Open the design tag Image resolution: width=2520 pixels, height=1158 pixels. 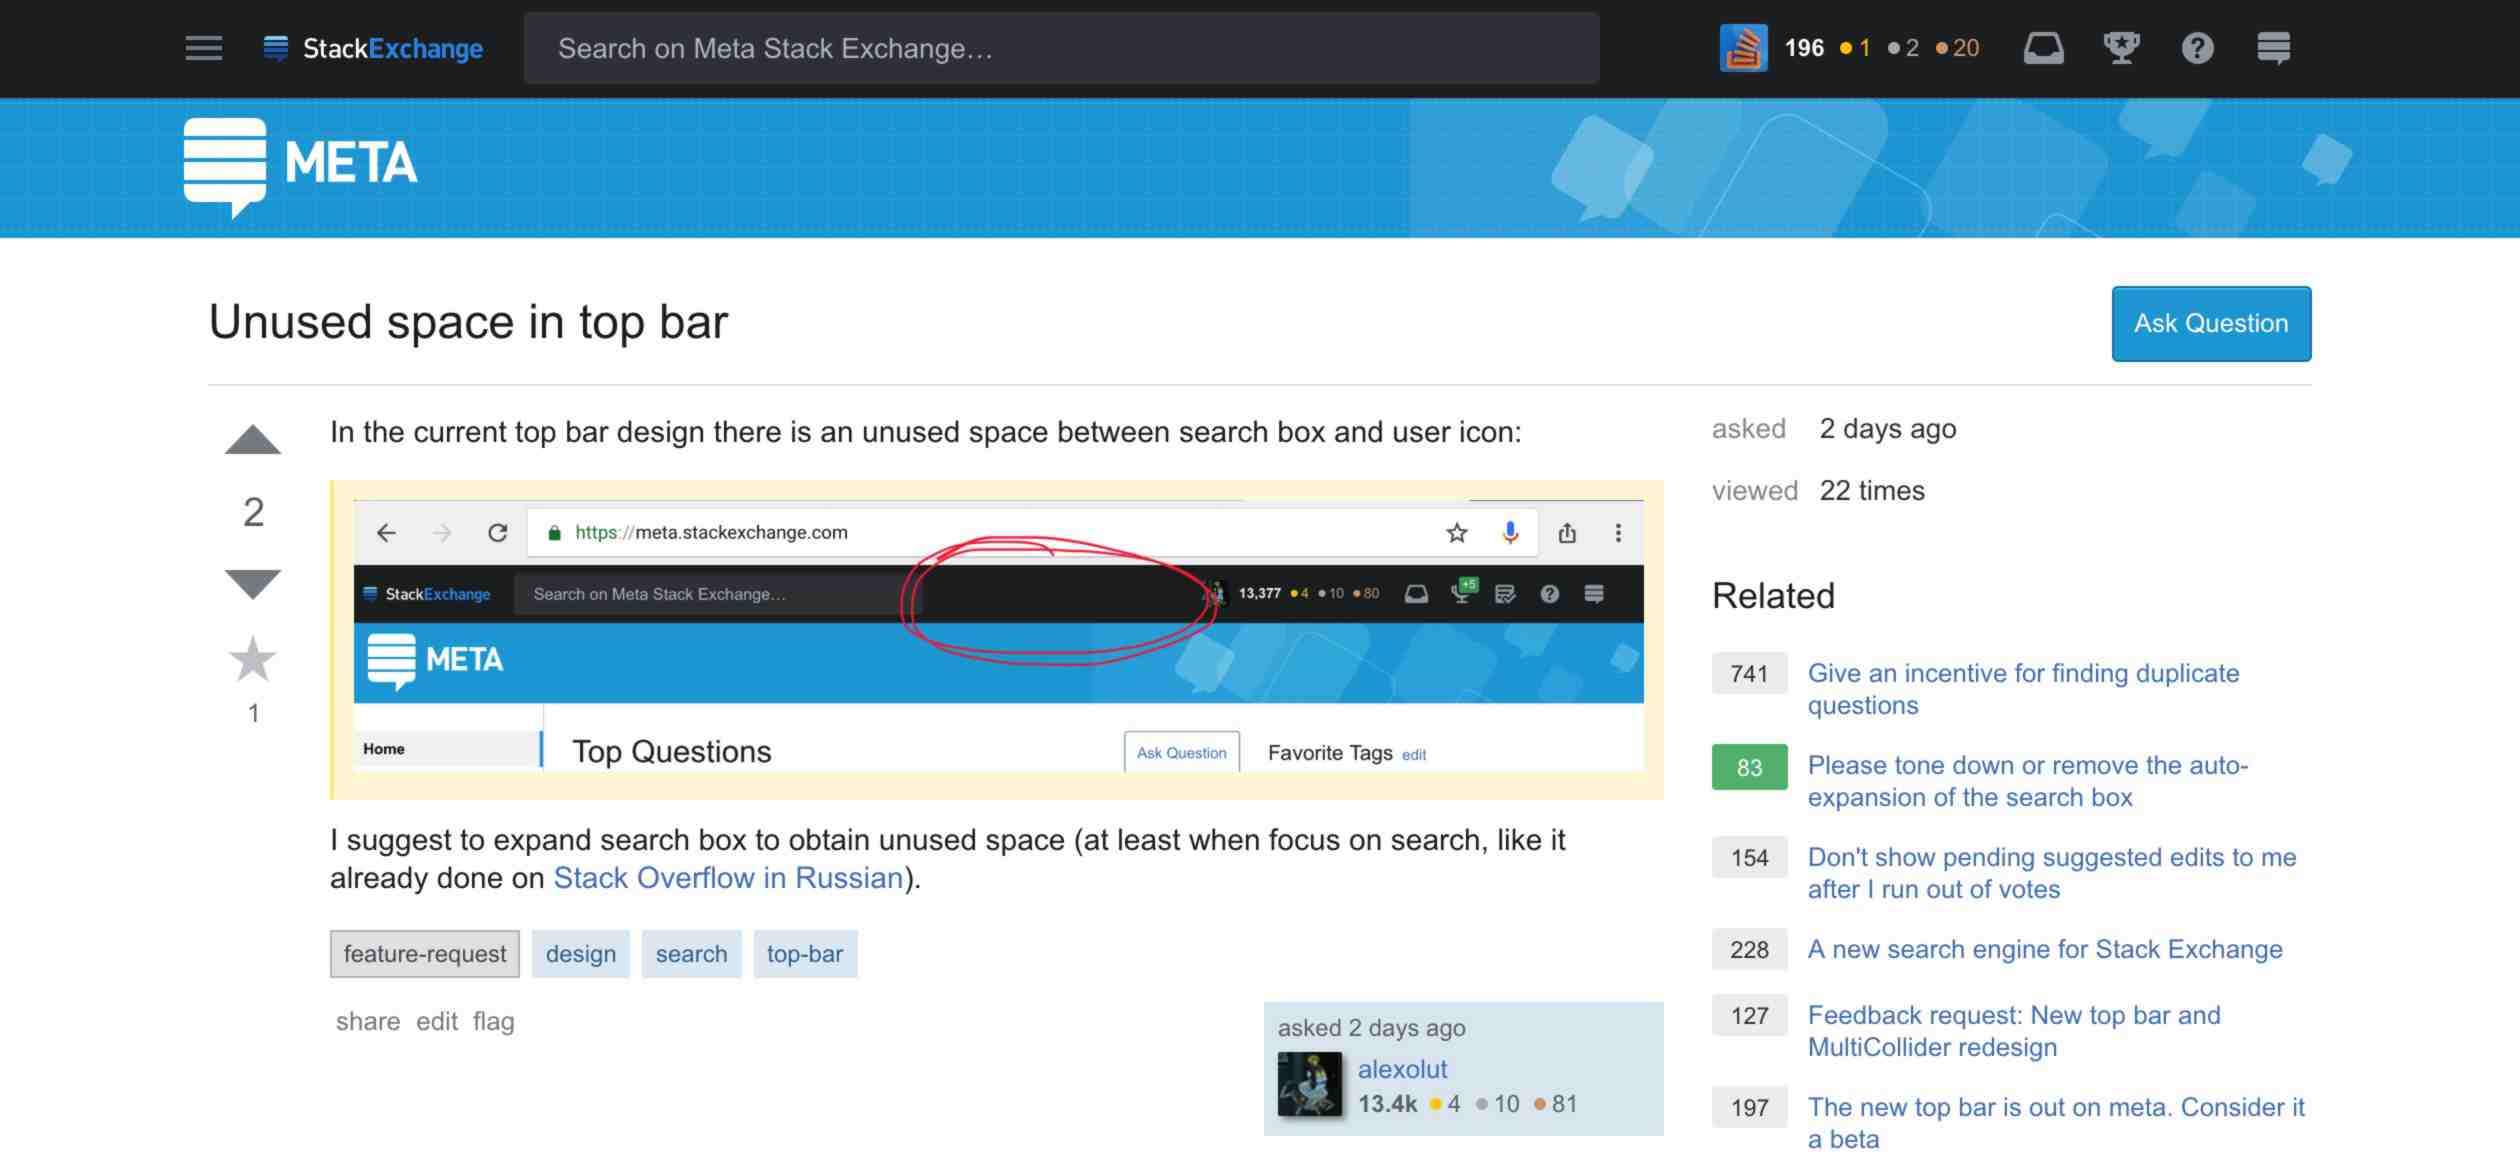[581, 953]
